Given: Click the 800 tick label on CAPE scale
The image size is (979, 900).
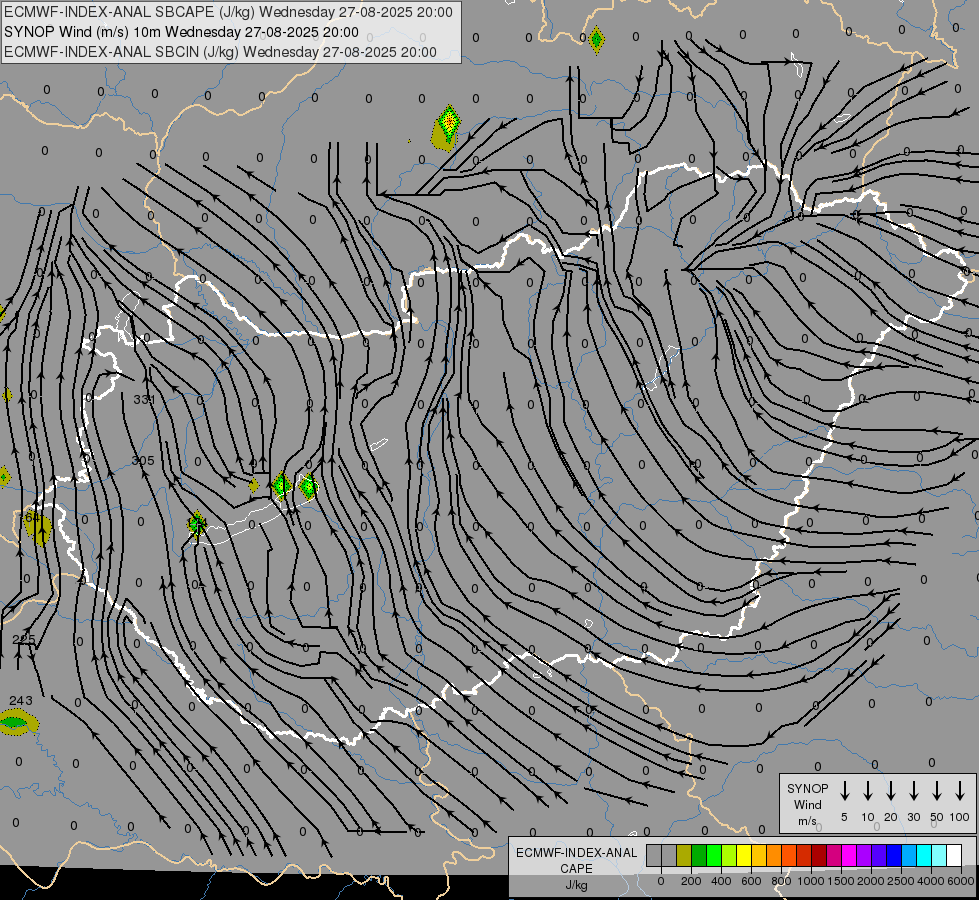Looking at the screenshot, I should click(781, 881).
